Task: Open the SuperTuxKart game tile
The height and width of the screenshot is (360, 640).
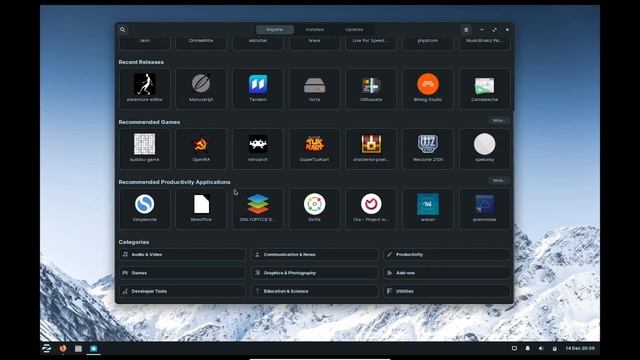Action: (x=315, y=149)
